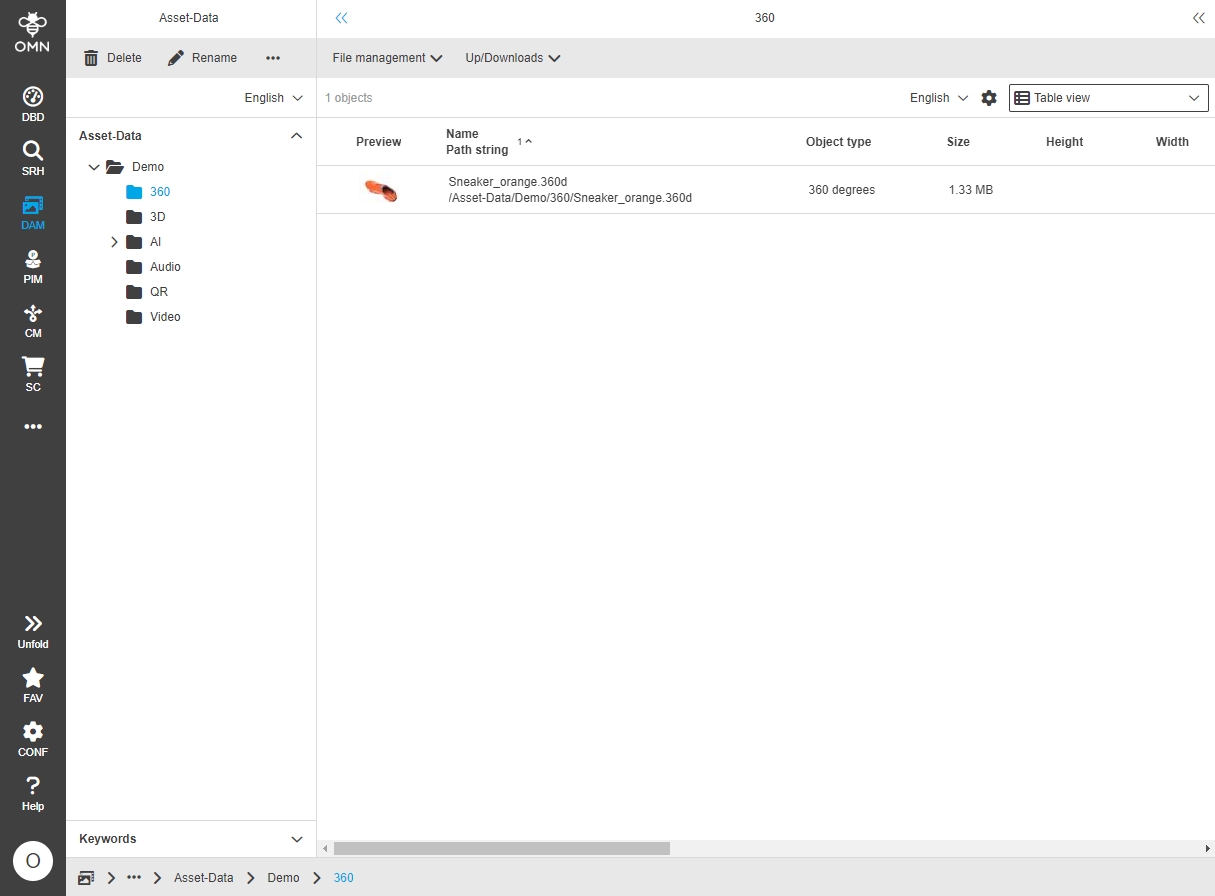Unfold the left navigation sidebar
The image size is (1215, 896).
click(33, 631)
